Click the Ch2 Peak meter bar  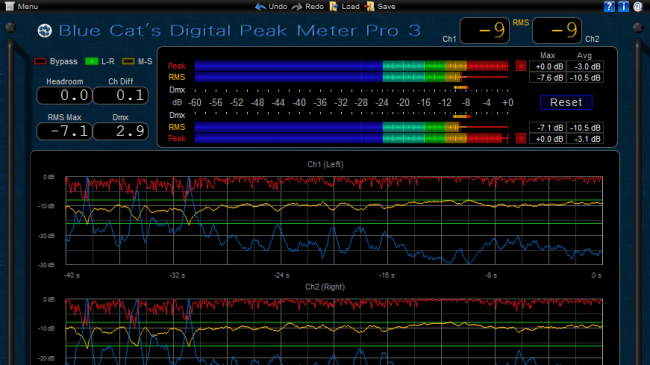352,138
